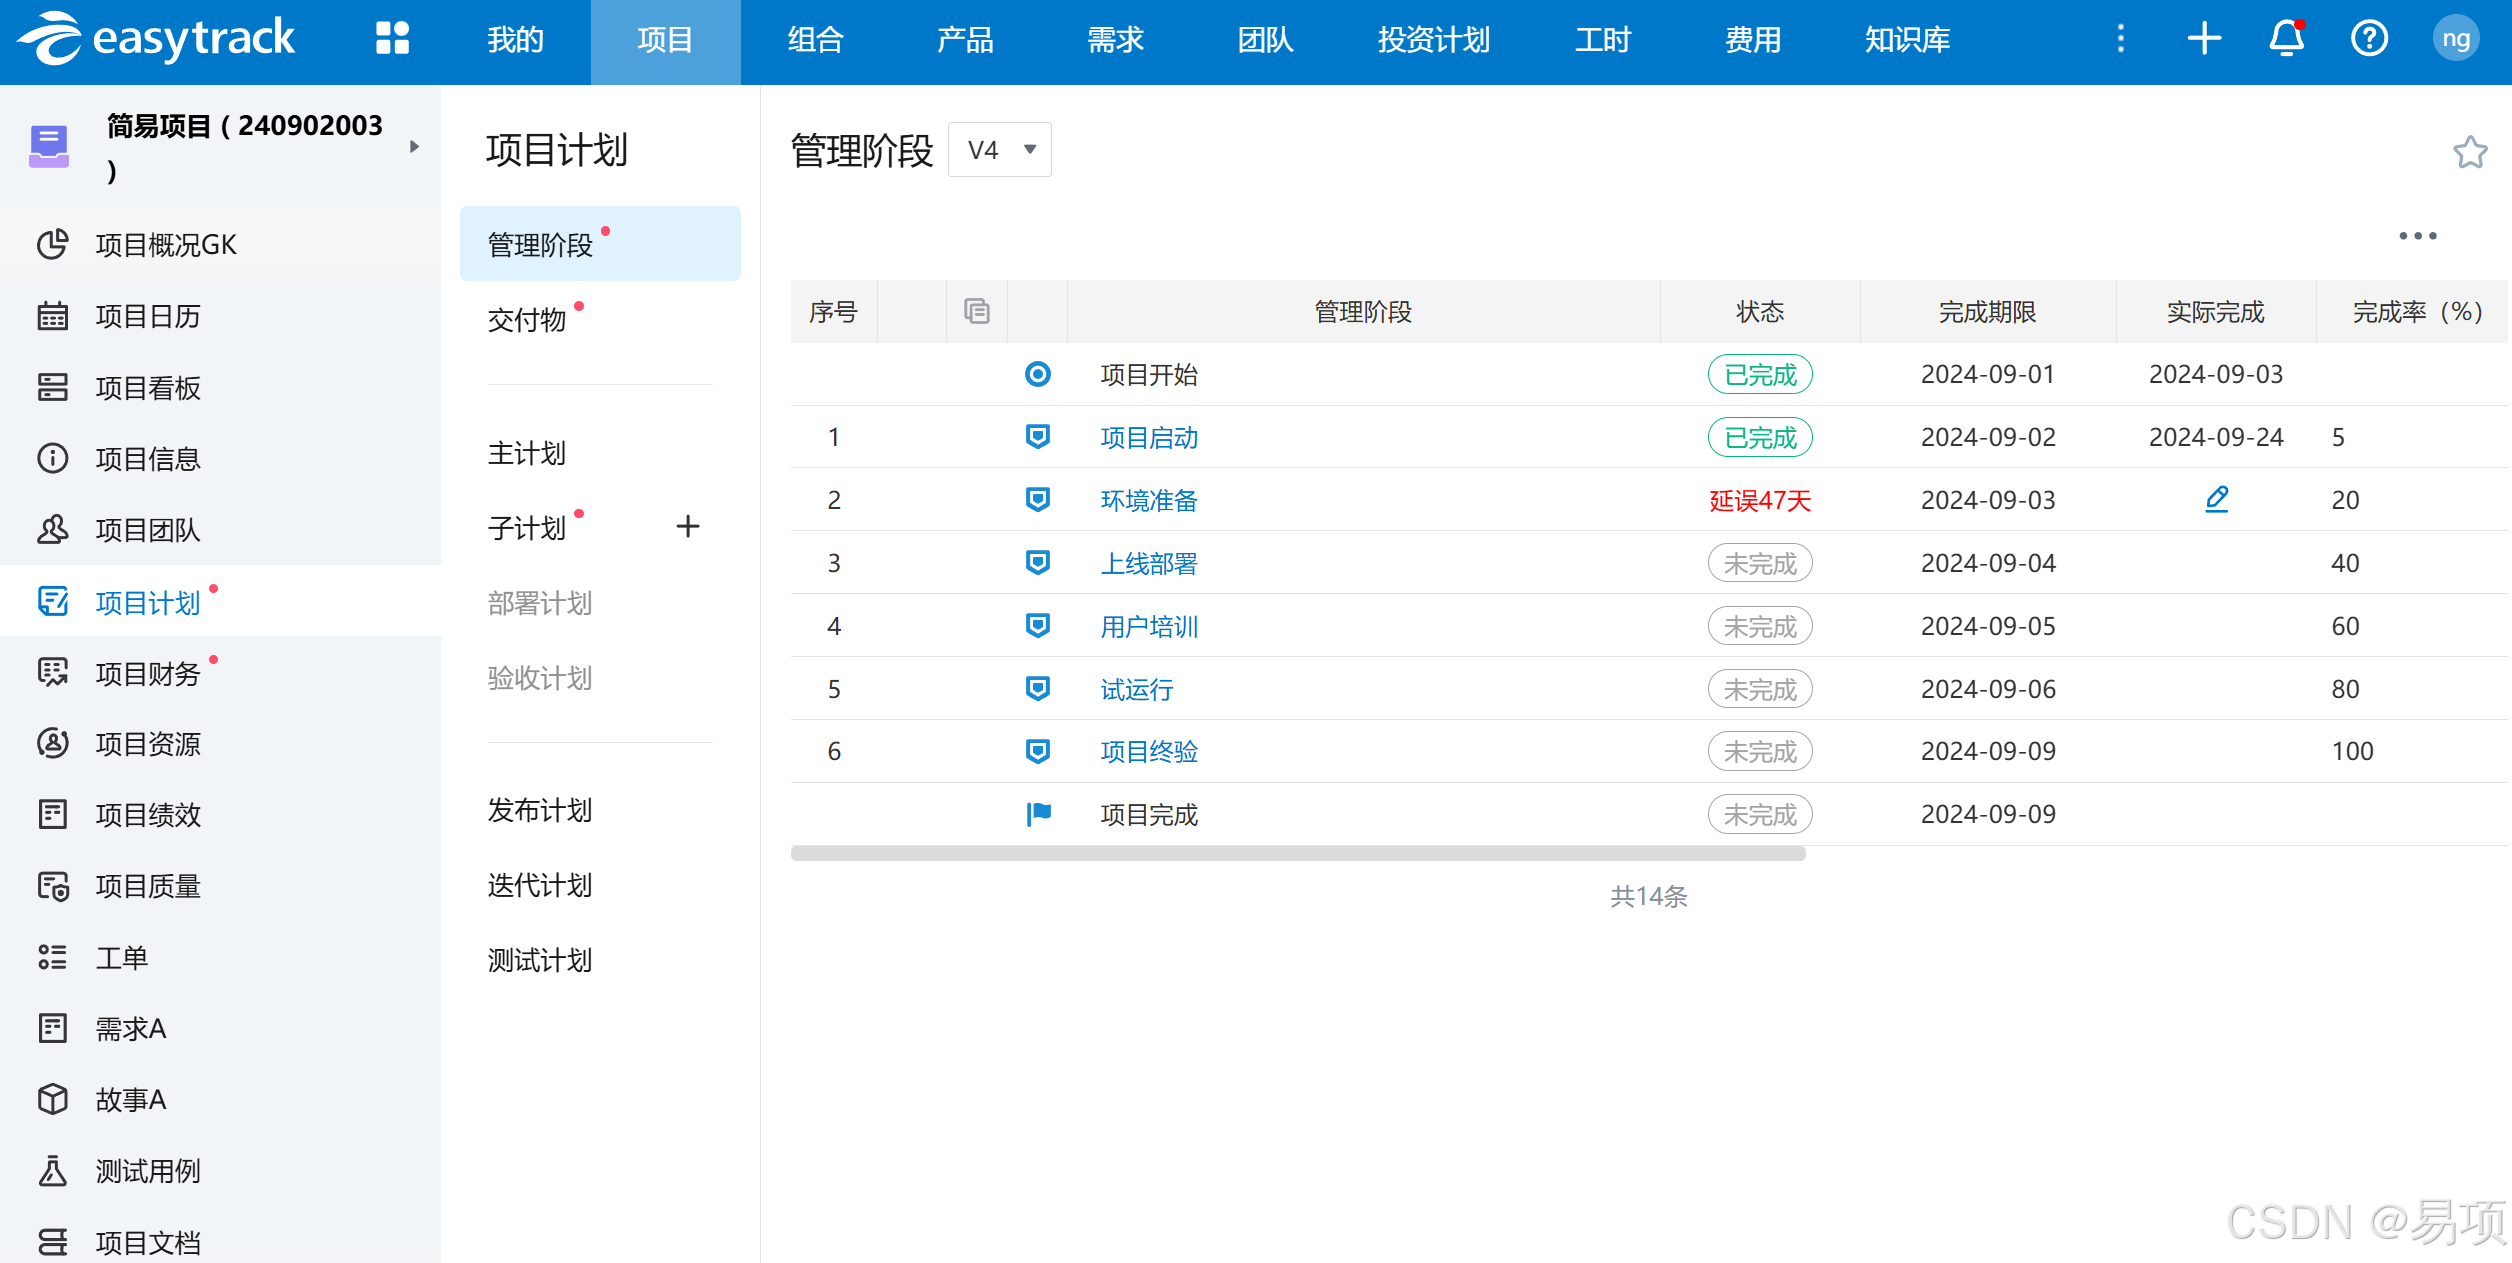Screen dimensions: 2512x1263
Task: Favorite the page with star icon
Action: [2469, 152]
